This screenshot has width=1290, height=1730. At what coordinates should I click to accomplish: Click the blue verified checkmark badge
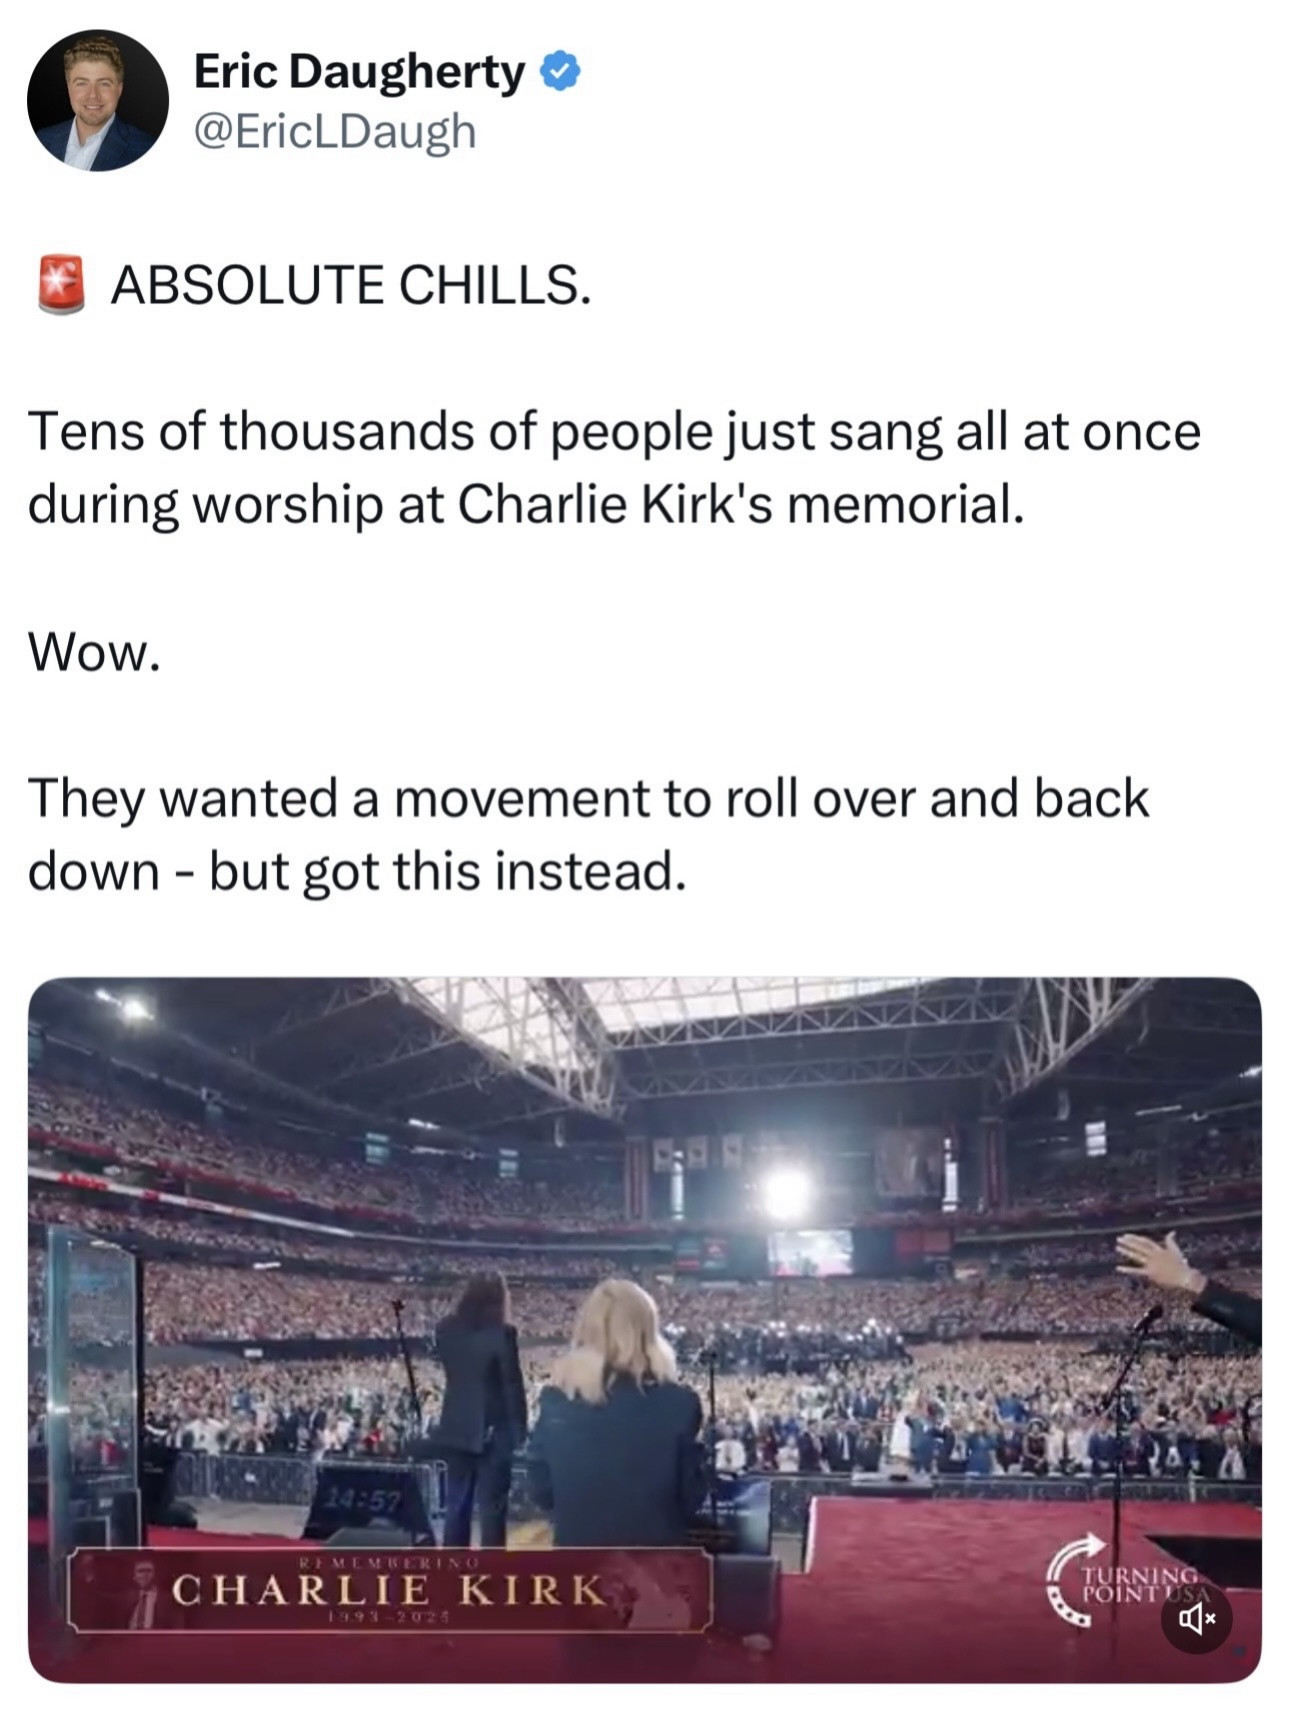pyautogui.click(x=560, y=71)
